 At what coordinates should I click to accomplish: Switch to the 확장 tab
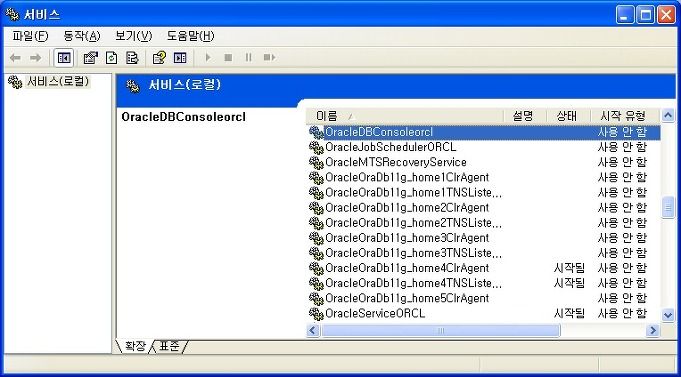point(135,346)
